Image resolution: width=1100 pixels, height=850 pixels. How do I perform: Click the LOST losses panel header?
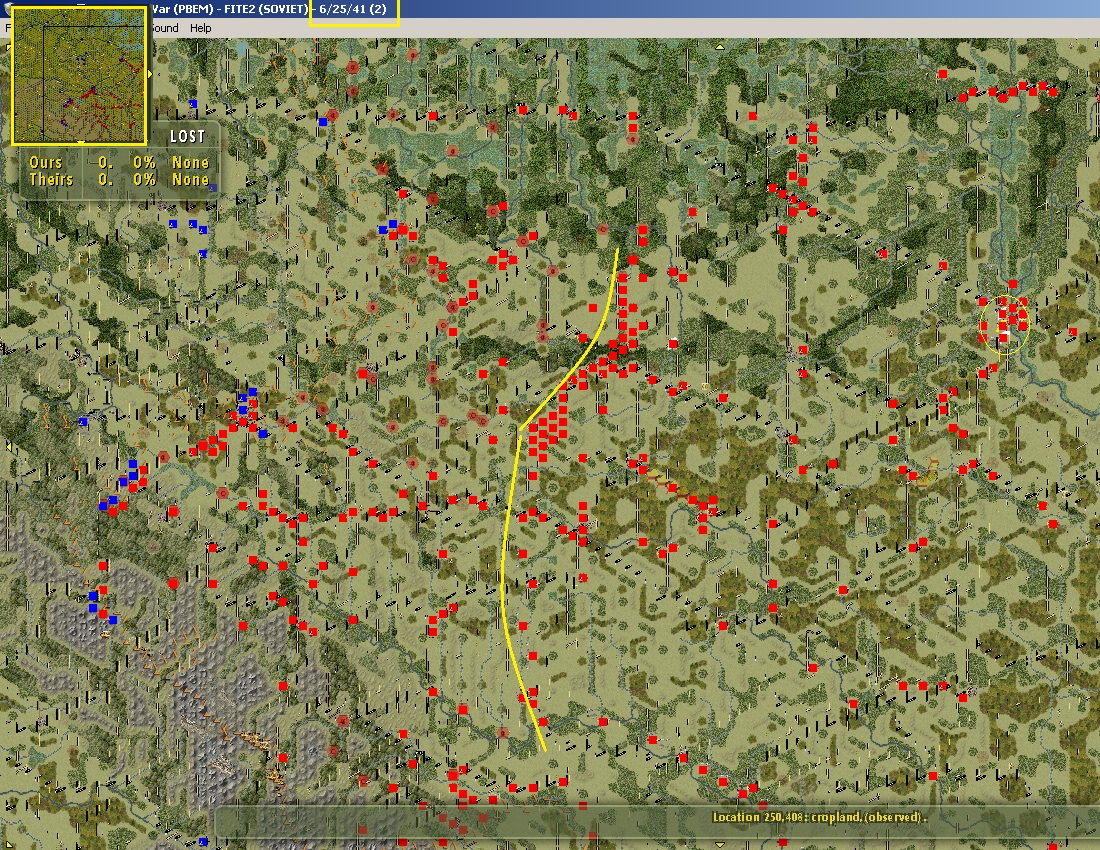pos(187,137)
